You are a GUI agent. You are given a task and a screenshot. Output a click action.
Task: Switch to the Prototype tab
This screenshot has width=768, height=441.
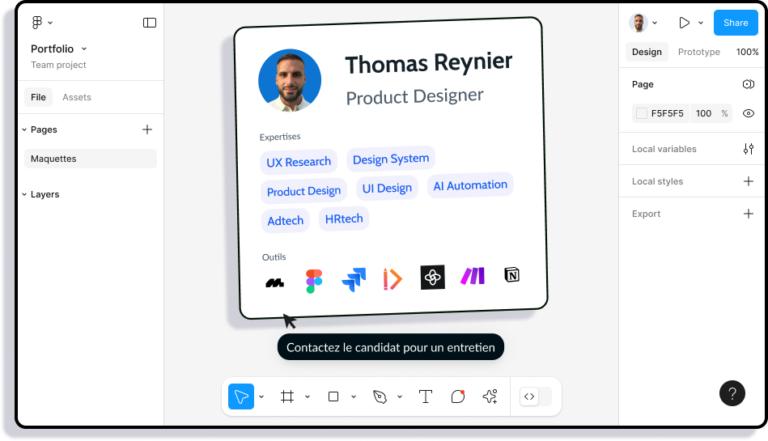[698, 52]
